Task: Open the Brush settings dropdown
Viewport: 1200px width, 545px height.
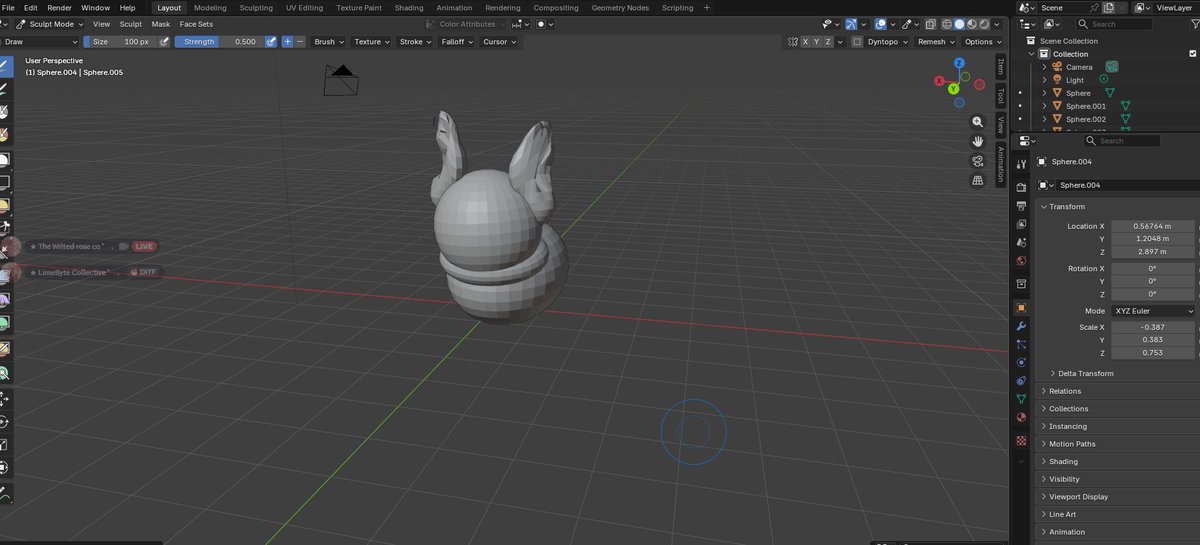Action: 329,42
